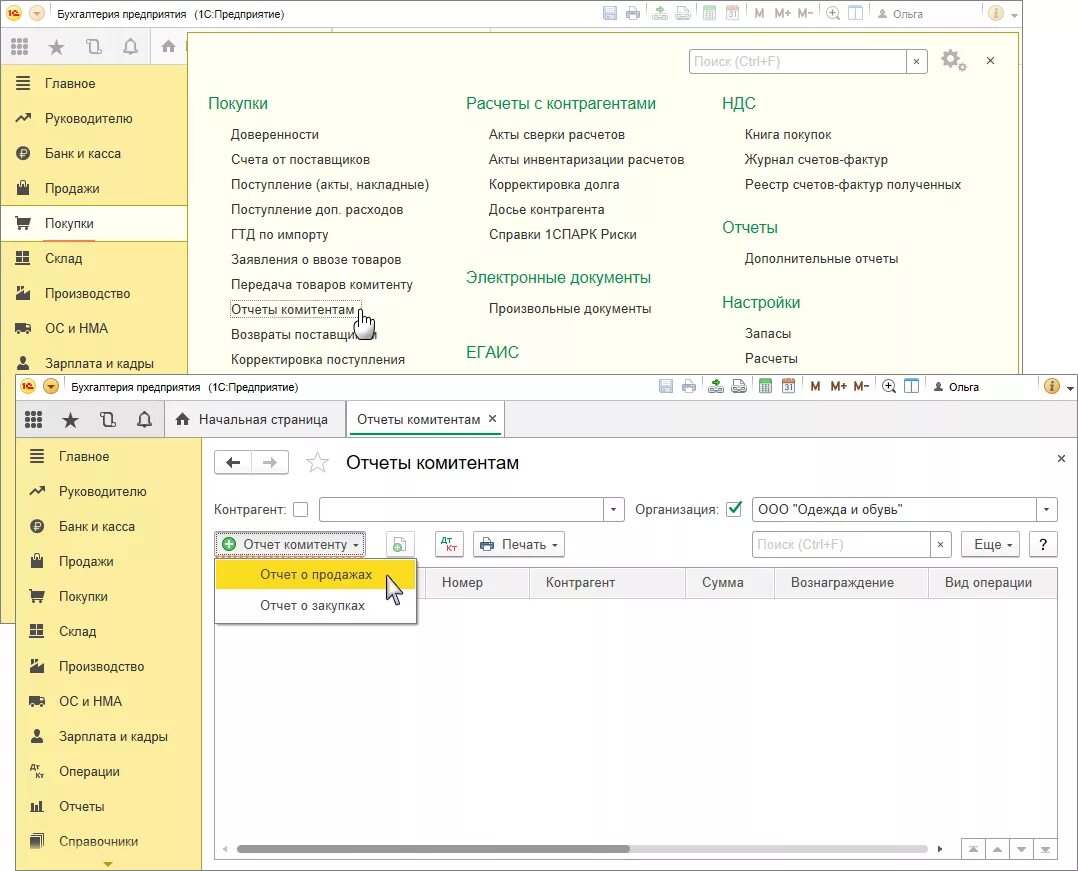
Task: Open info icon in front window title bar
Action: point(1051,386)
